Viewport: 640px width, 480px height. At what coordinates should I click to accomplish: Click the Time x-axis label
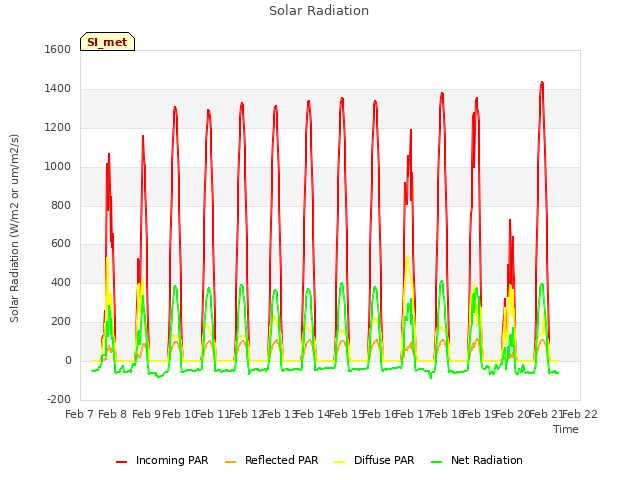[565, 429]
